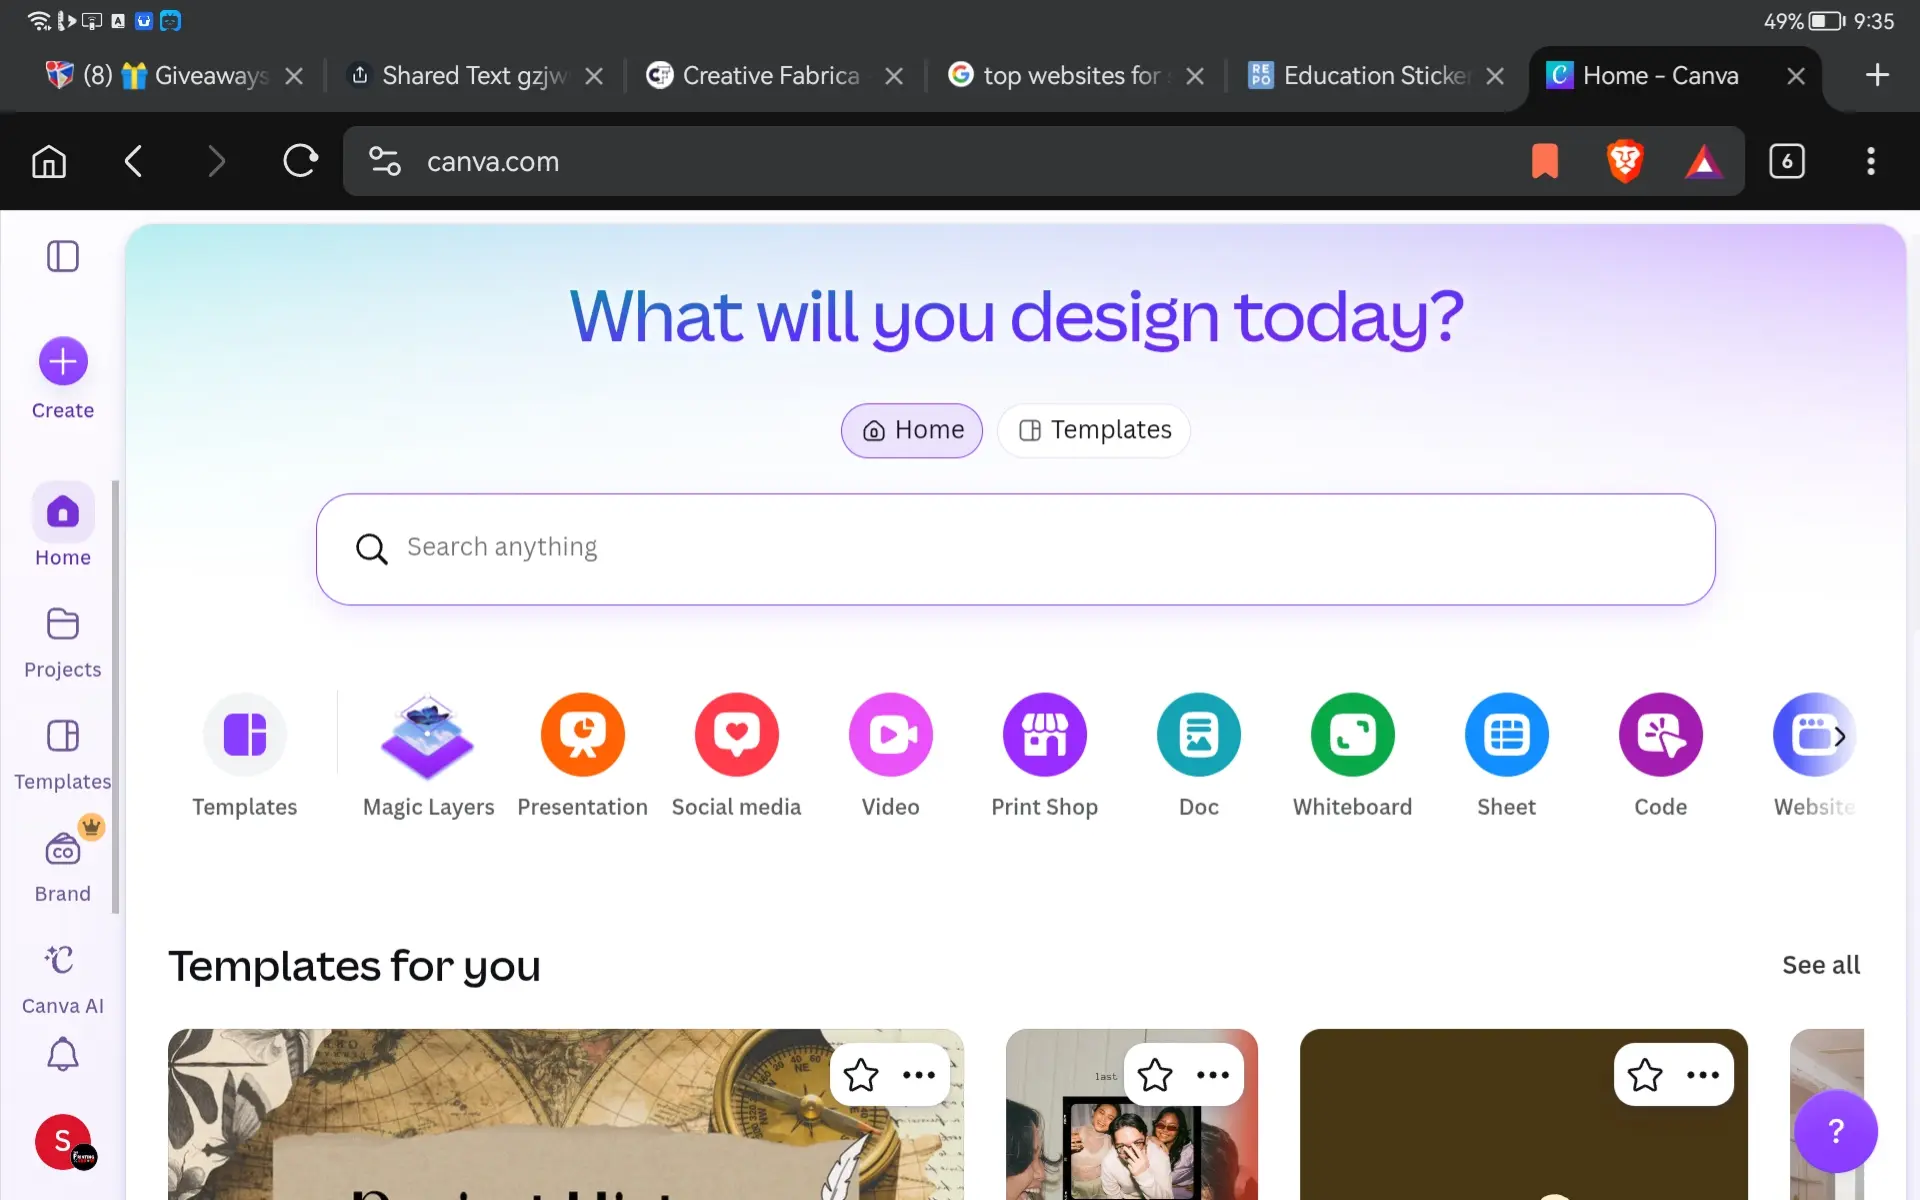Open the Magic Layers shortcut
Image resolution: width=1920 pixels, height=1200 pixels.
pyautogui.click(x=428, y=755)
